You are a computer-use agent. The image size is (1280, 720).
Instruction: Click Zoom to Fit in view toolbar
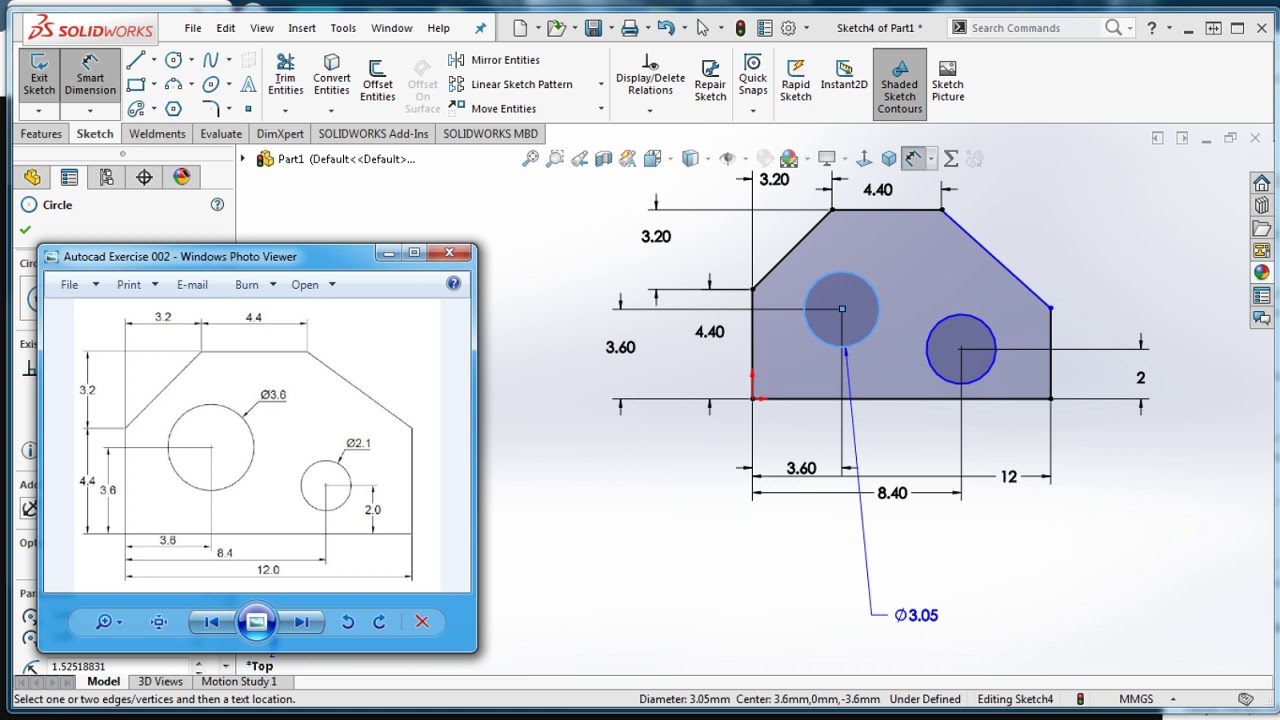[x=530, y=158]
